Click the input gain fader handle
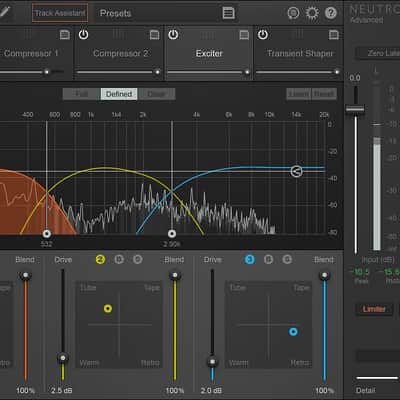 tap(355, 109)
